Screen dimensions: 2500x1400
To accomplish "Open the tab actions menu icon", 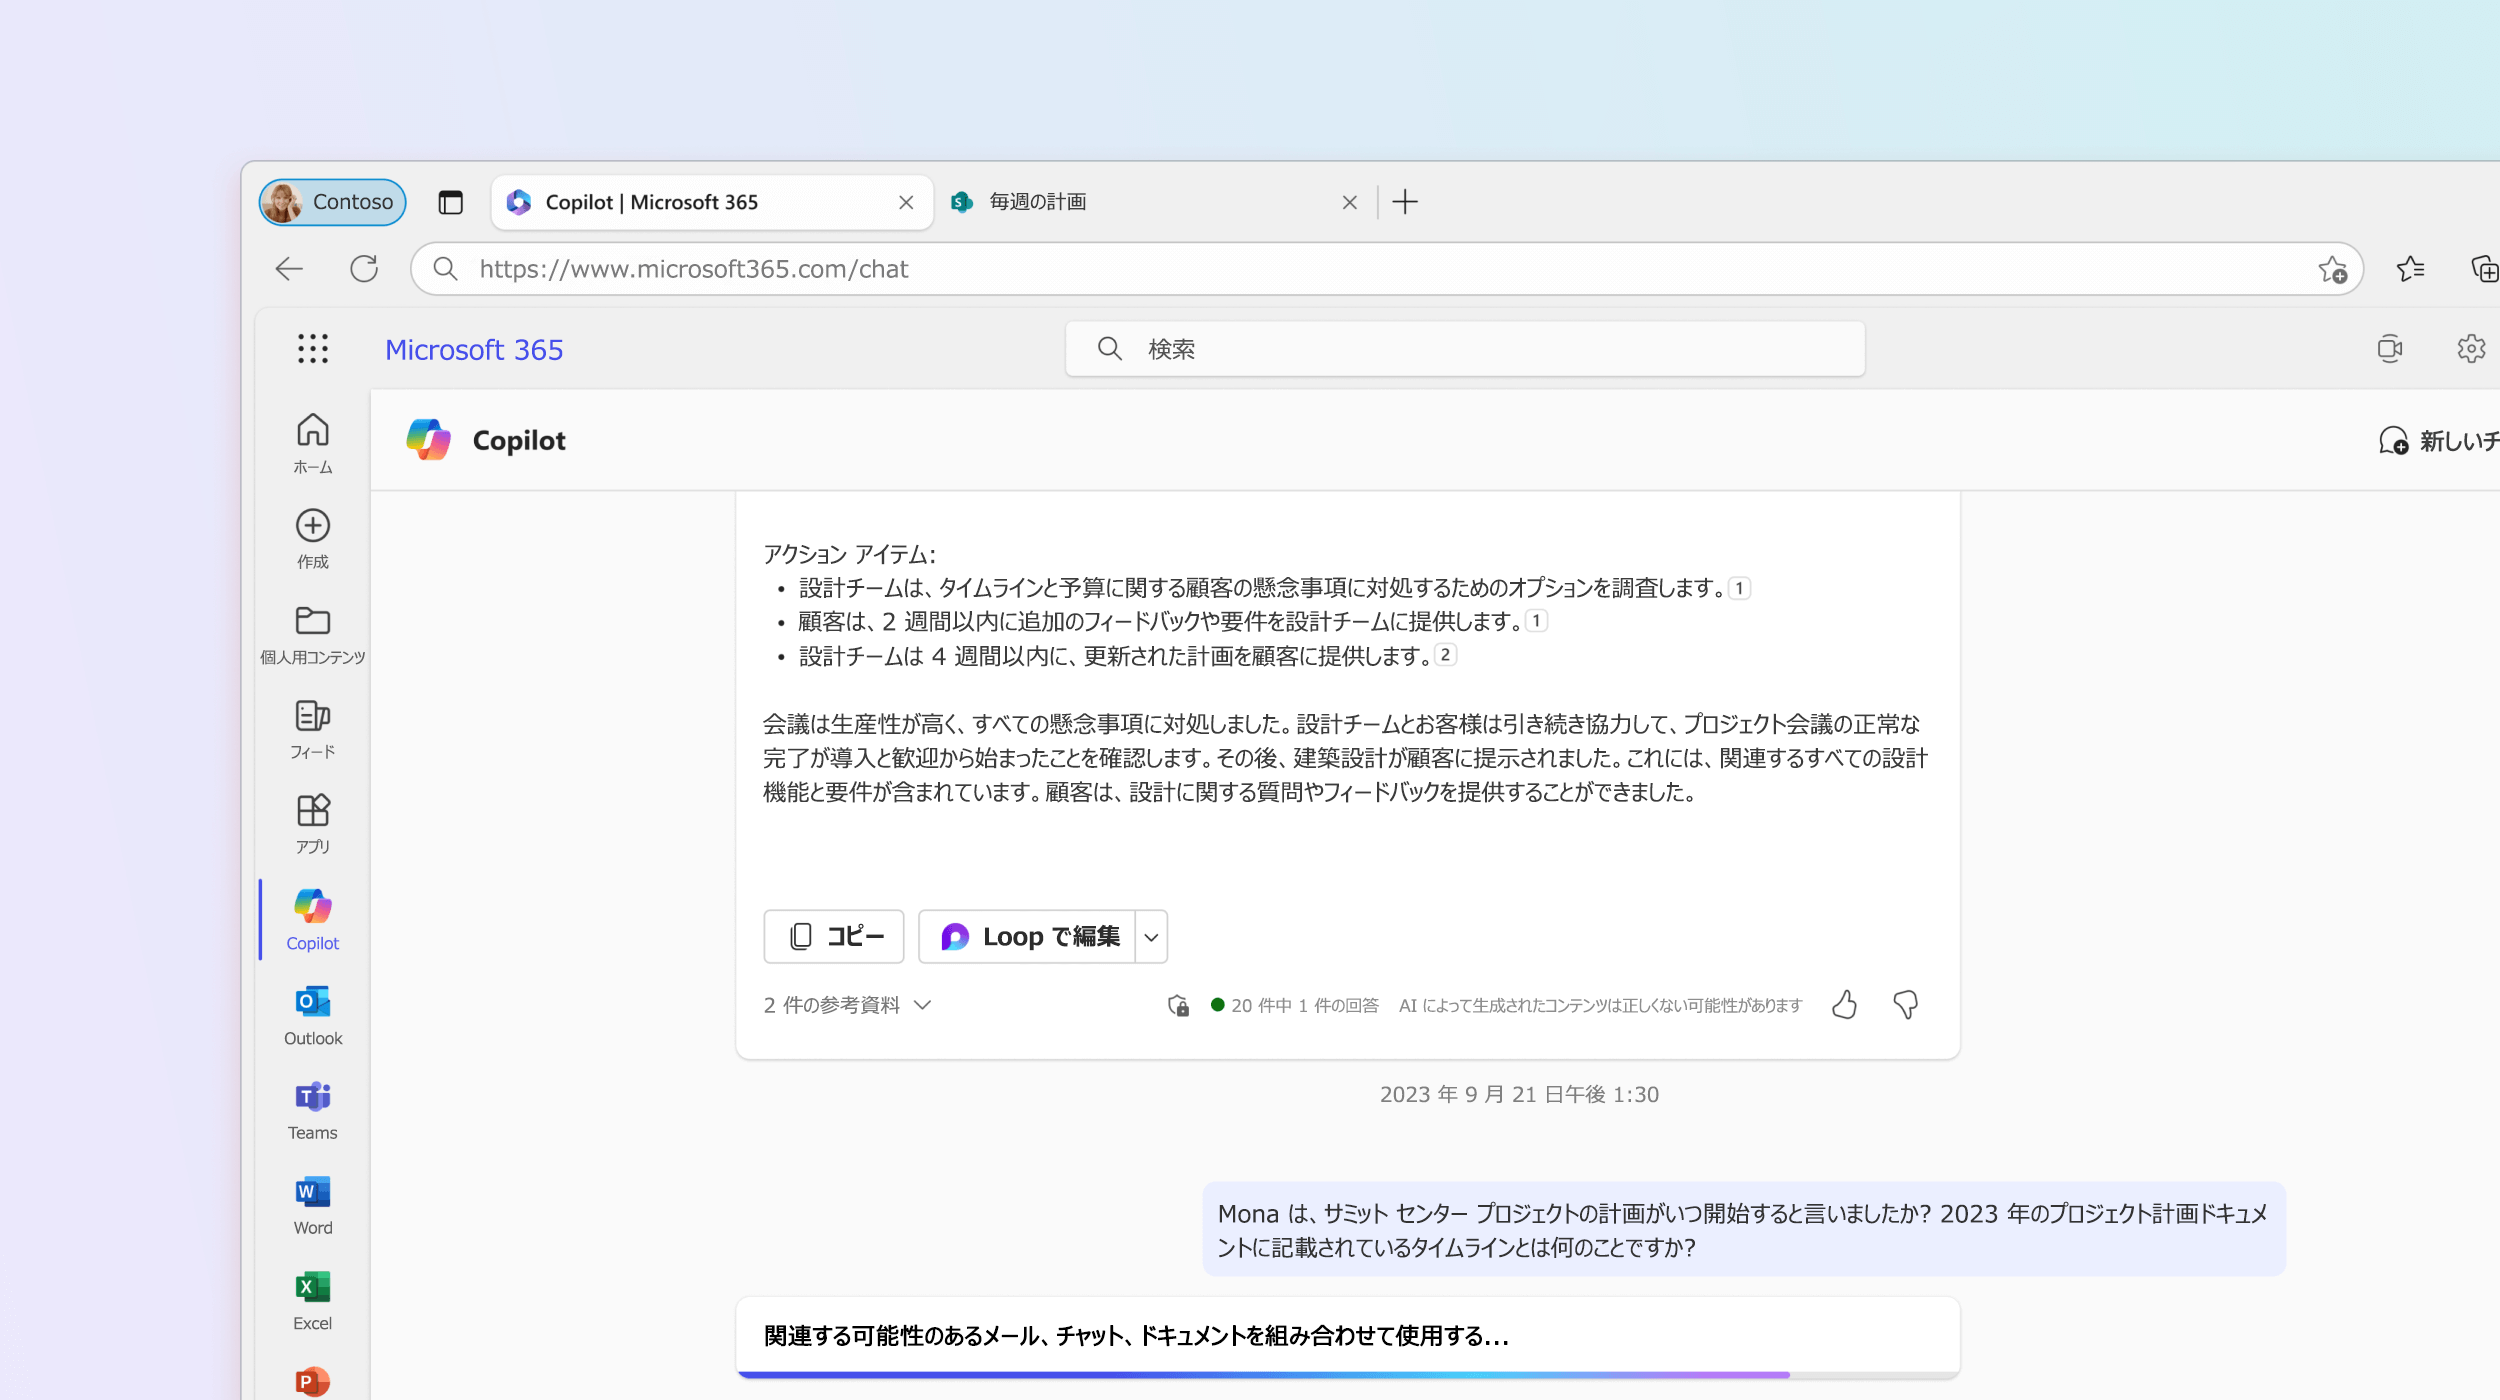I will 450,202.
